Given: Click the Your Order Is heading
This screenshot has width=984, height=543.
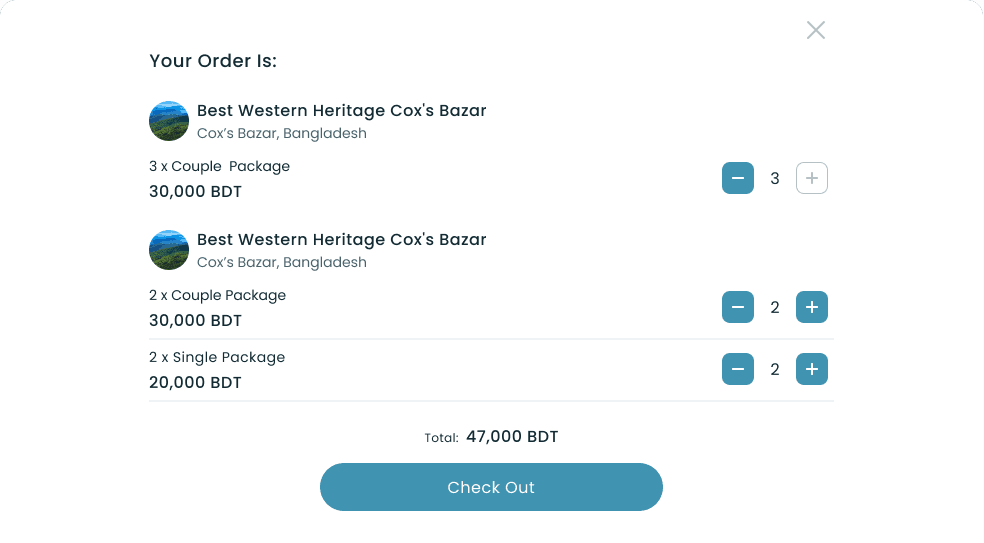Looking at the screenshot, I should click(x=213, y=61).
